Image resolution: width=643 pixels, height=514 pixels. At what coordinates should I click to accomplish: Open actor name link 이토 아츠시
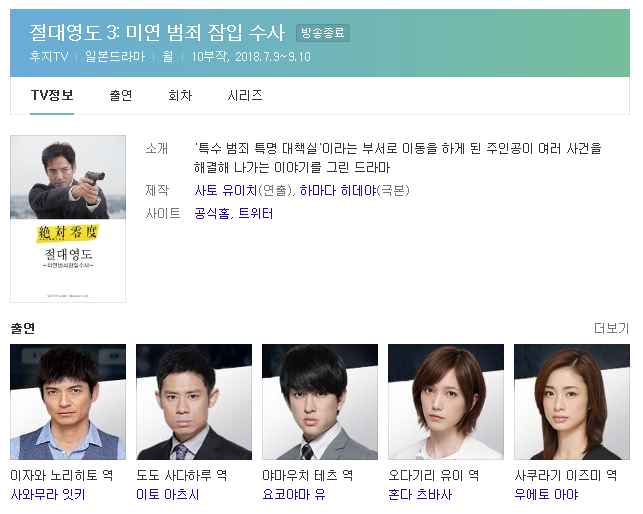coord(168,495)
